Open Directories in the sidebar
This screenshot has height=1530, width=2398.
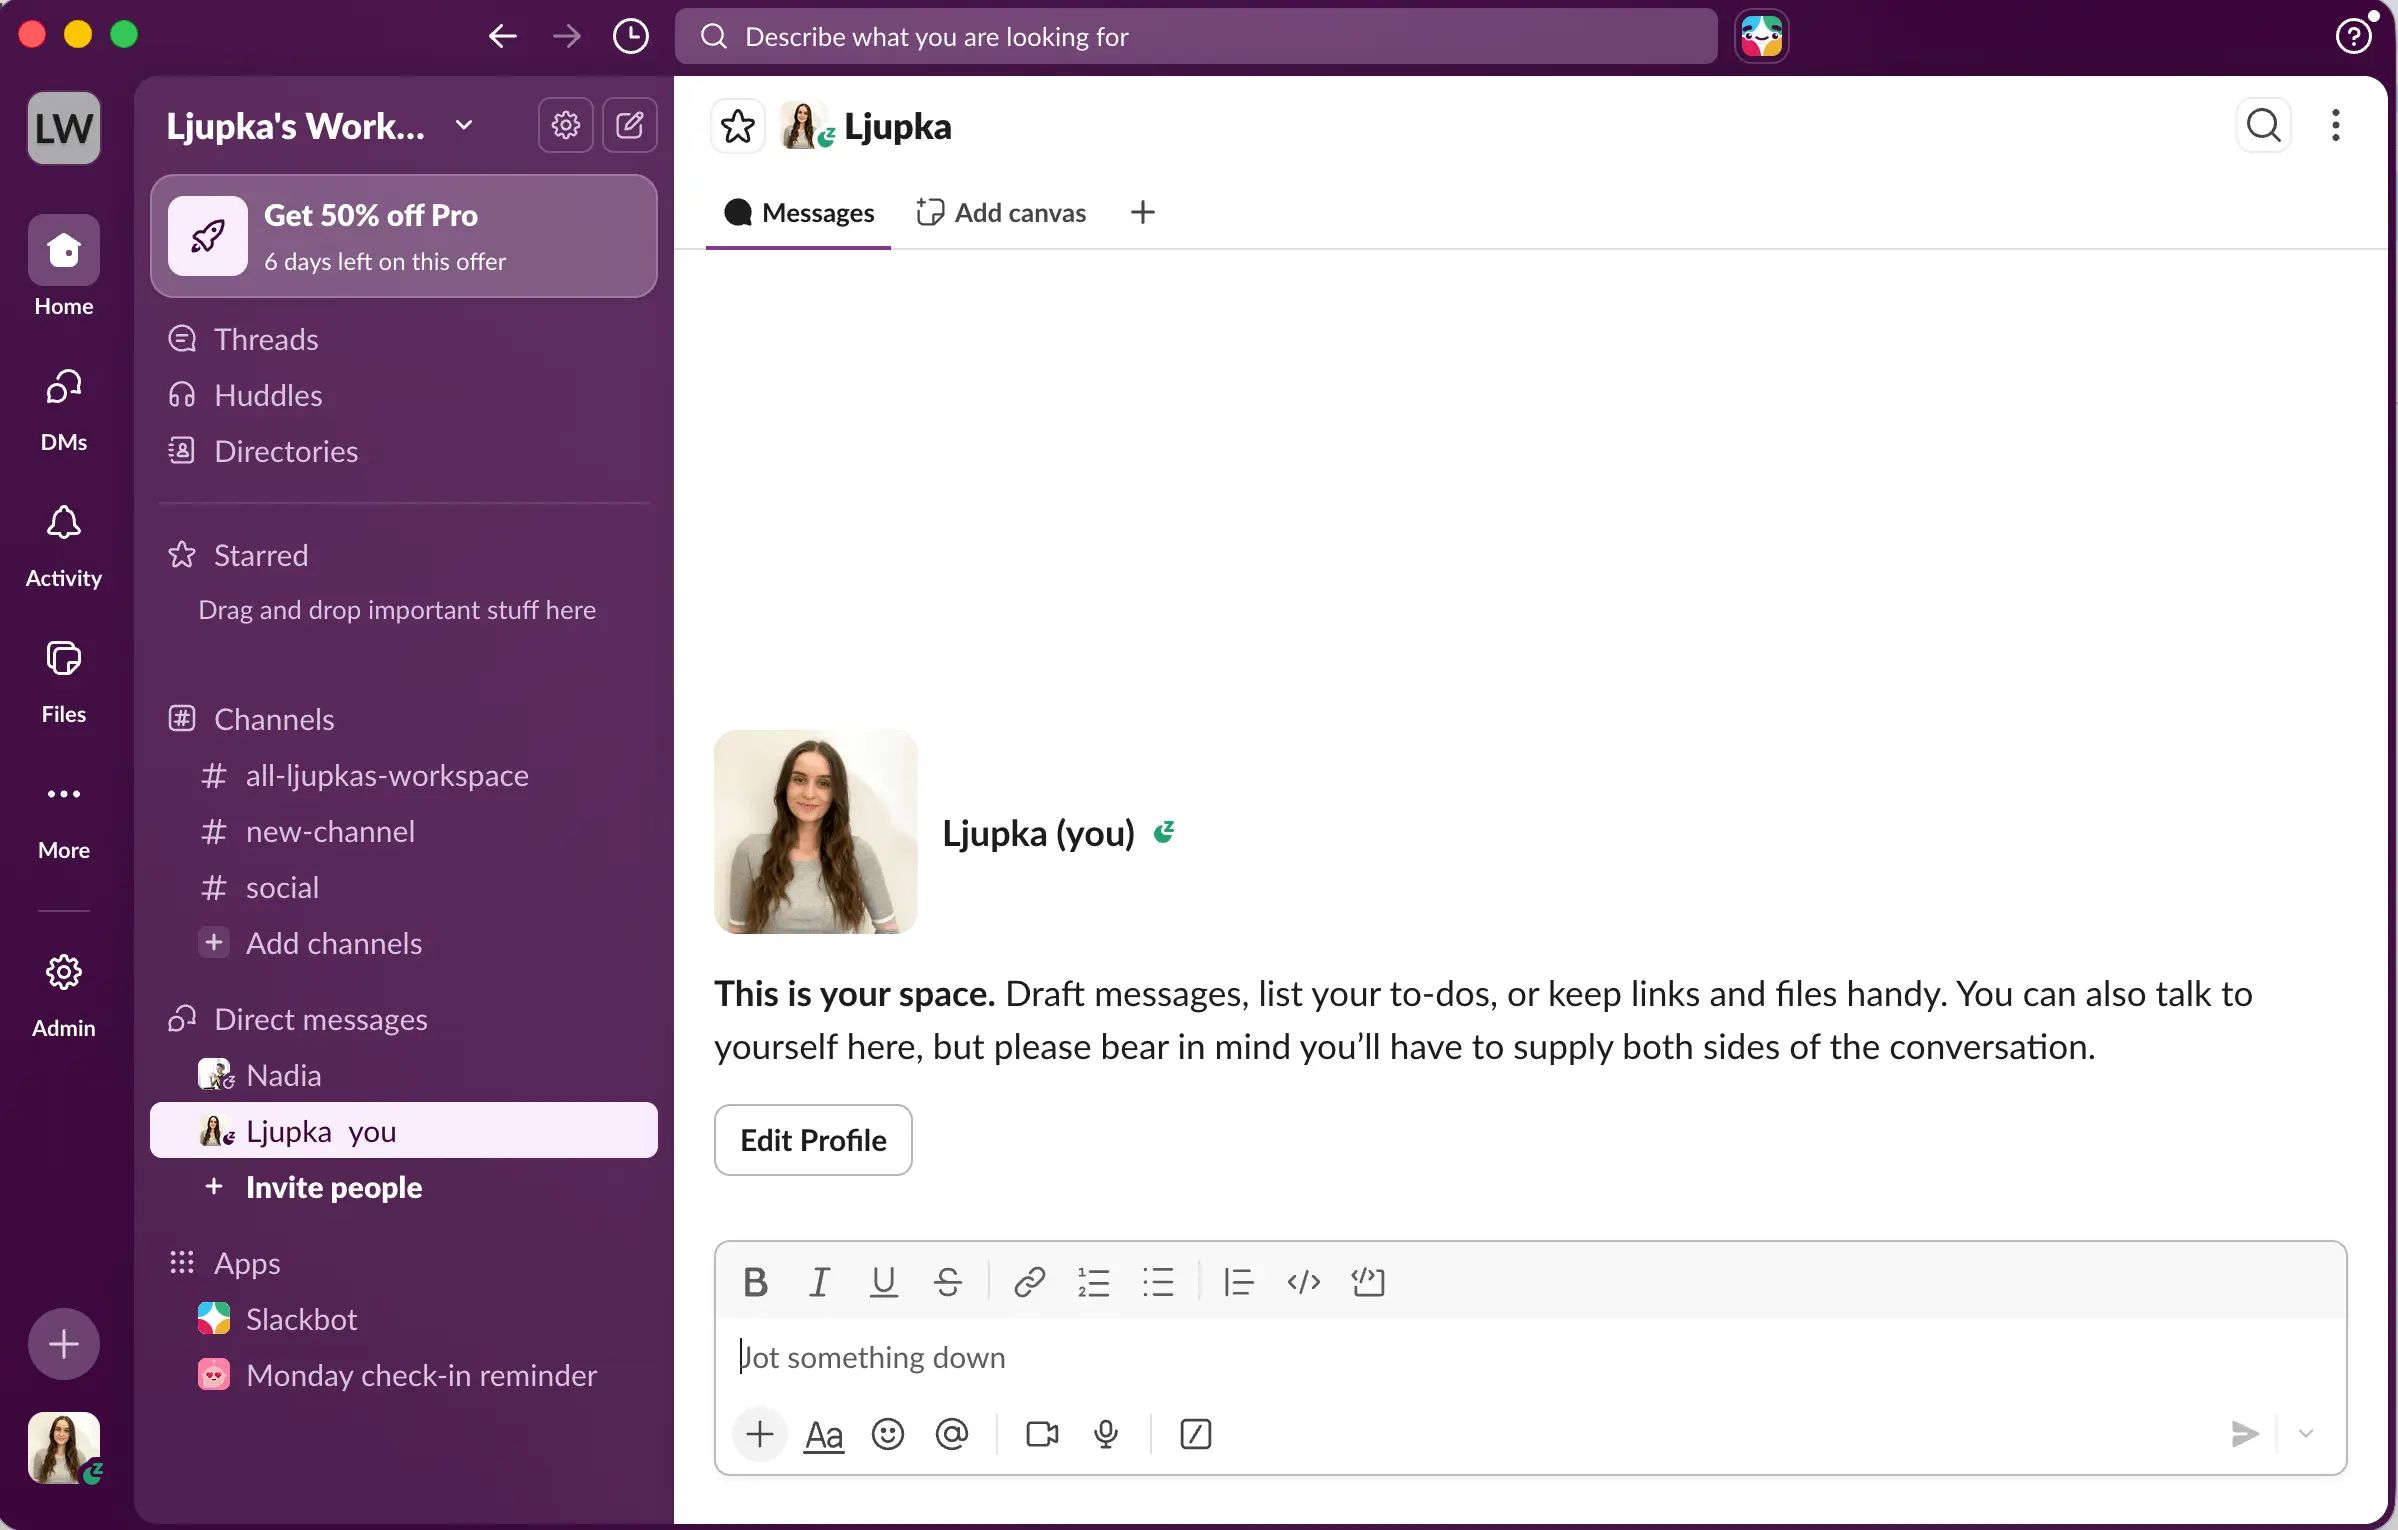[404, 451]
